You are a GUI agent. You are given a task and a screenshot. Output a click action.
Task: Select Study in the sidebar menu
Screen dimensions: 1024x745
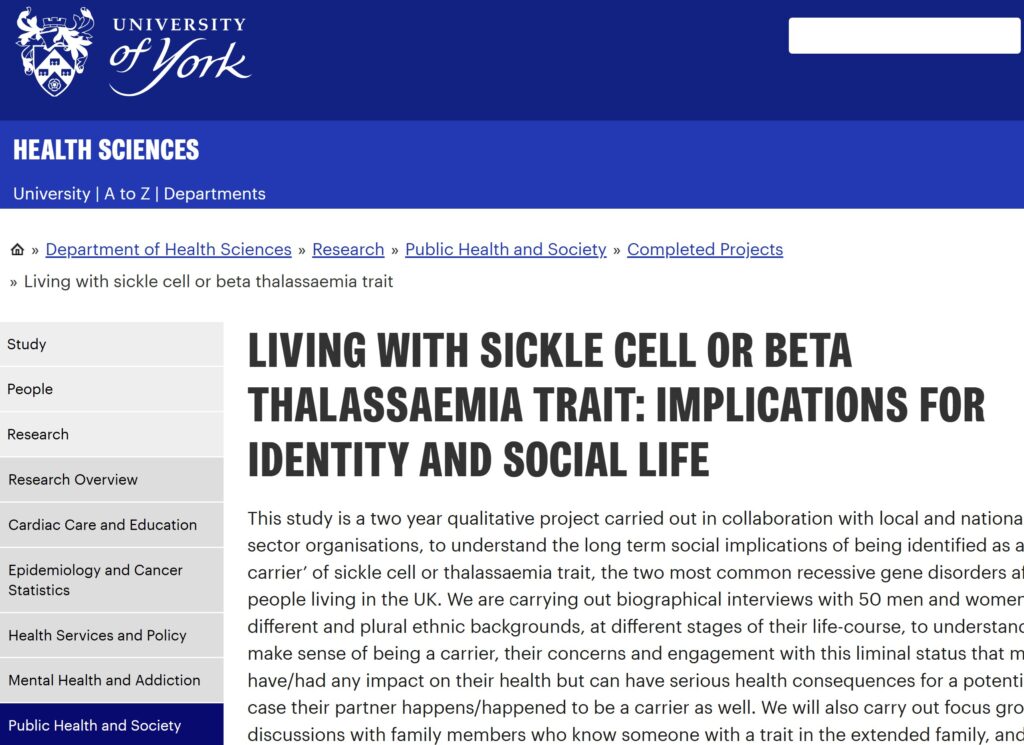[112, 344]
